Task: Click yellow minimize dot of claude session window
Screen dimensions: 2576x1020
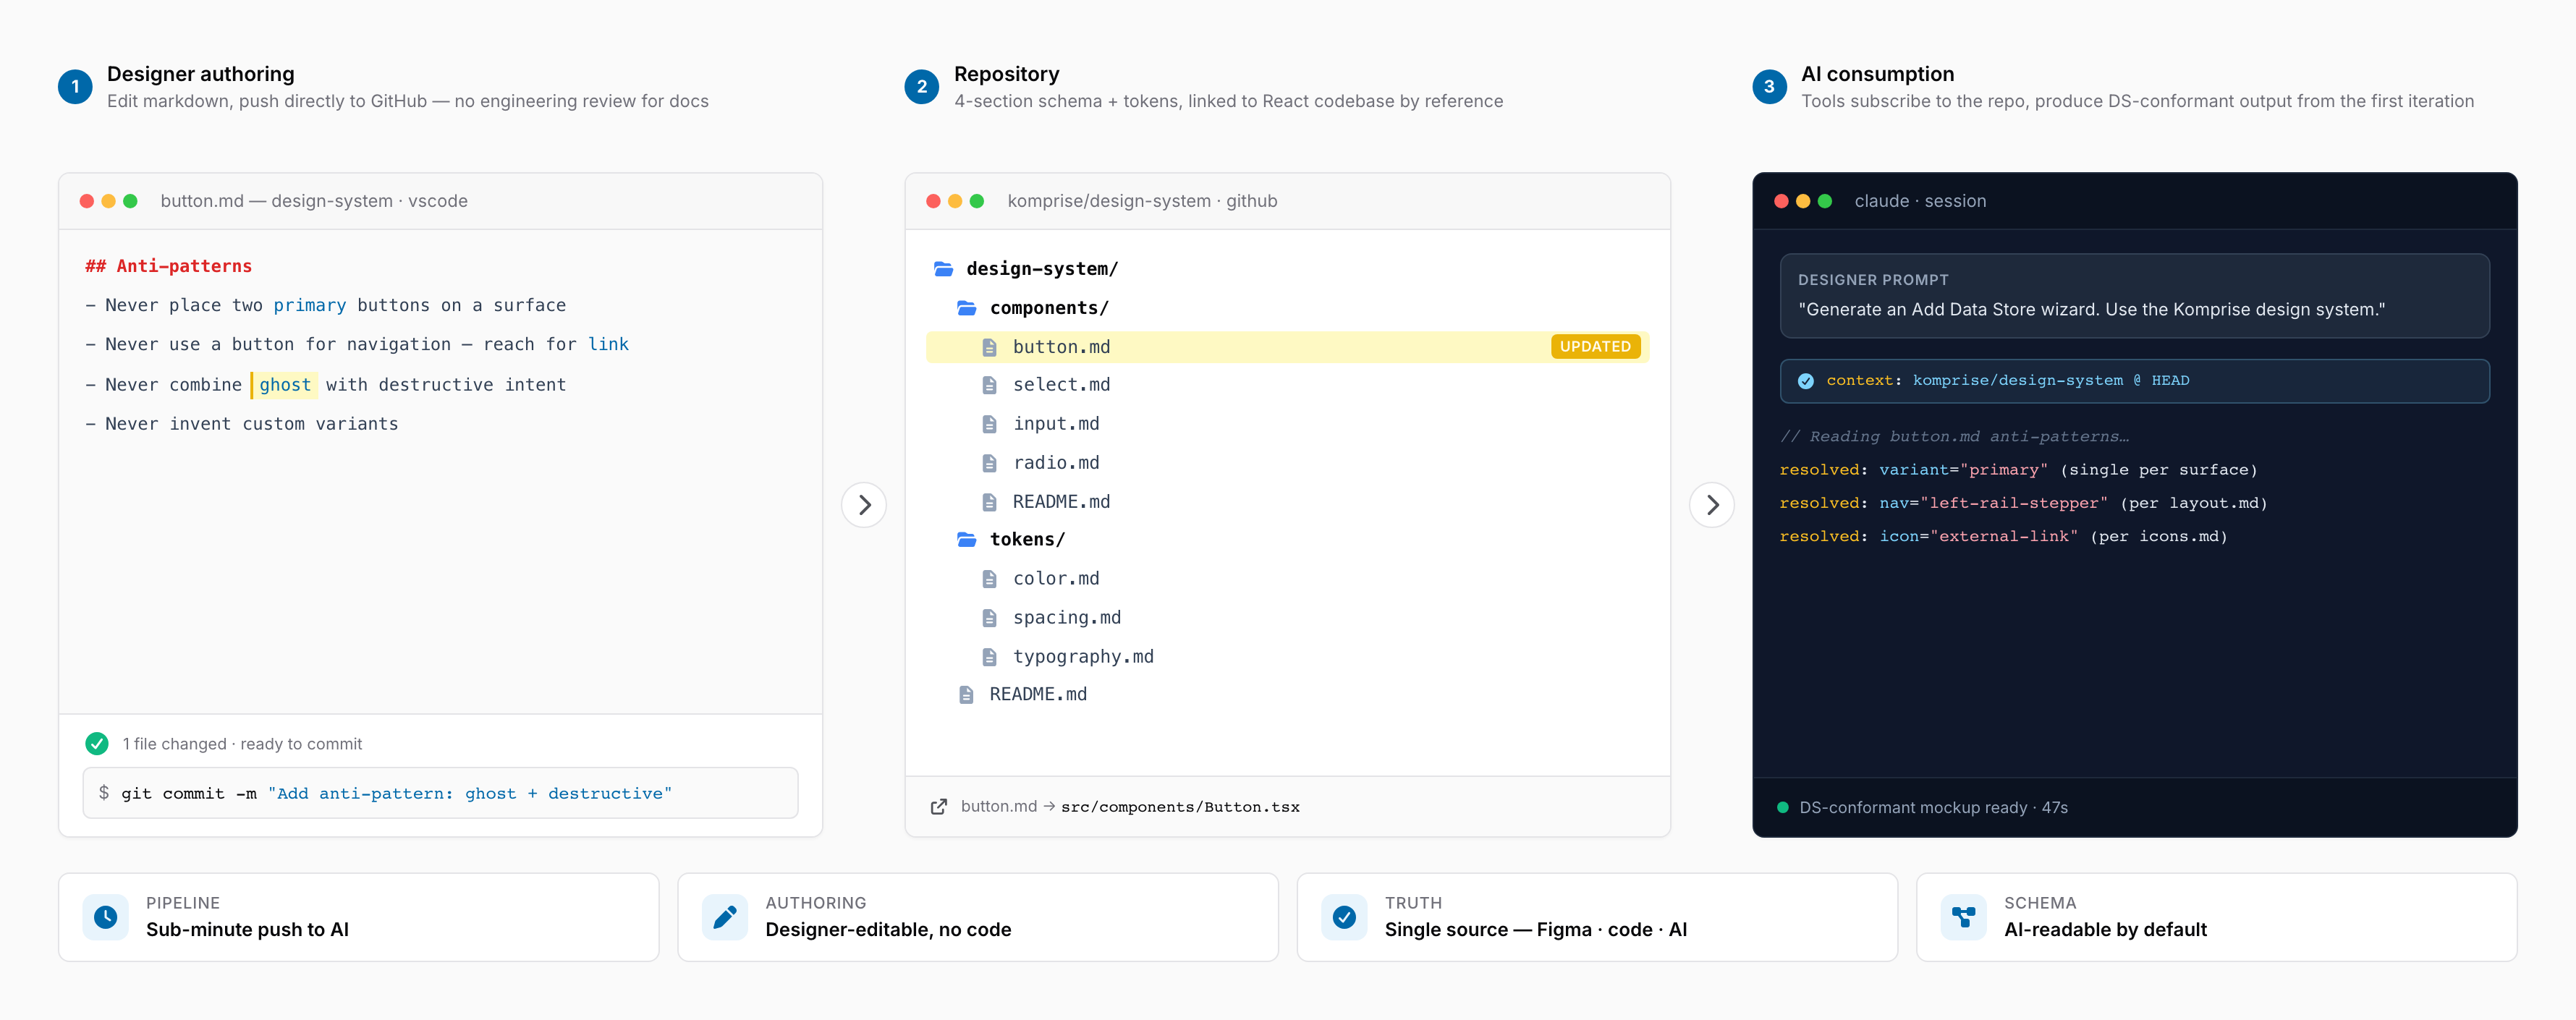Action: [1803, 201]
